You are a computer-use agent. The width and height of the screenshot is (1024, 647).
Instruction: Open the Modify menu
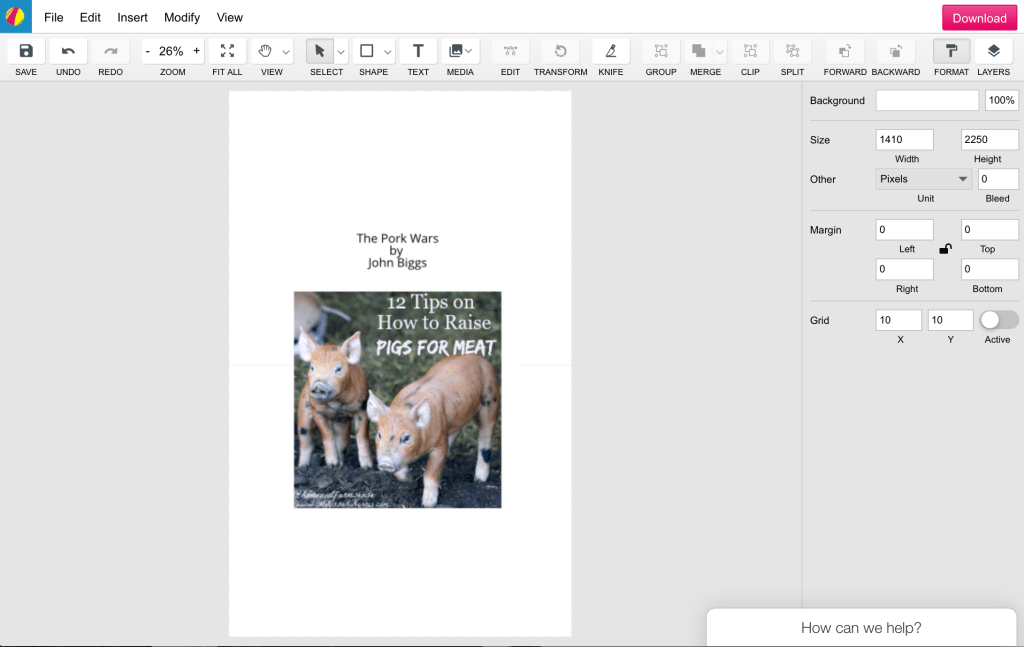[x=182, y=17]
